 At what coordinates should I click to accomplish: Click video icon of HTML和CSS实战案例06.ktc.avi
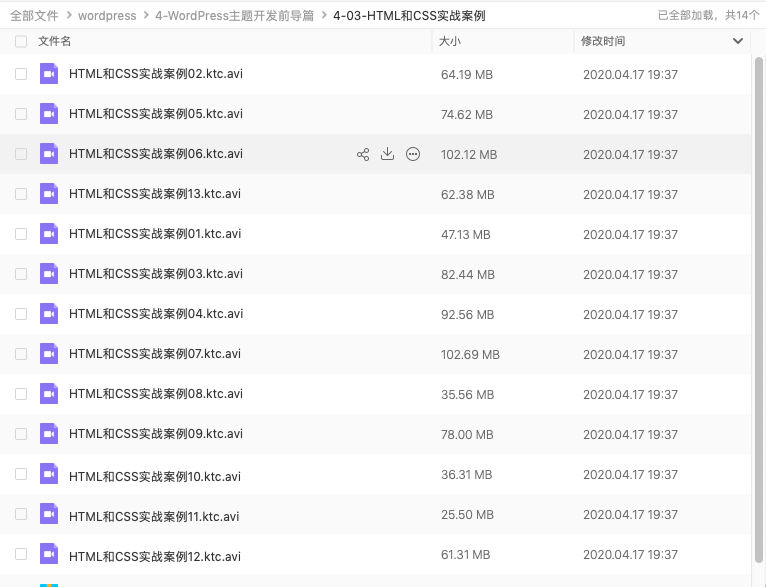coord(49,154)
